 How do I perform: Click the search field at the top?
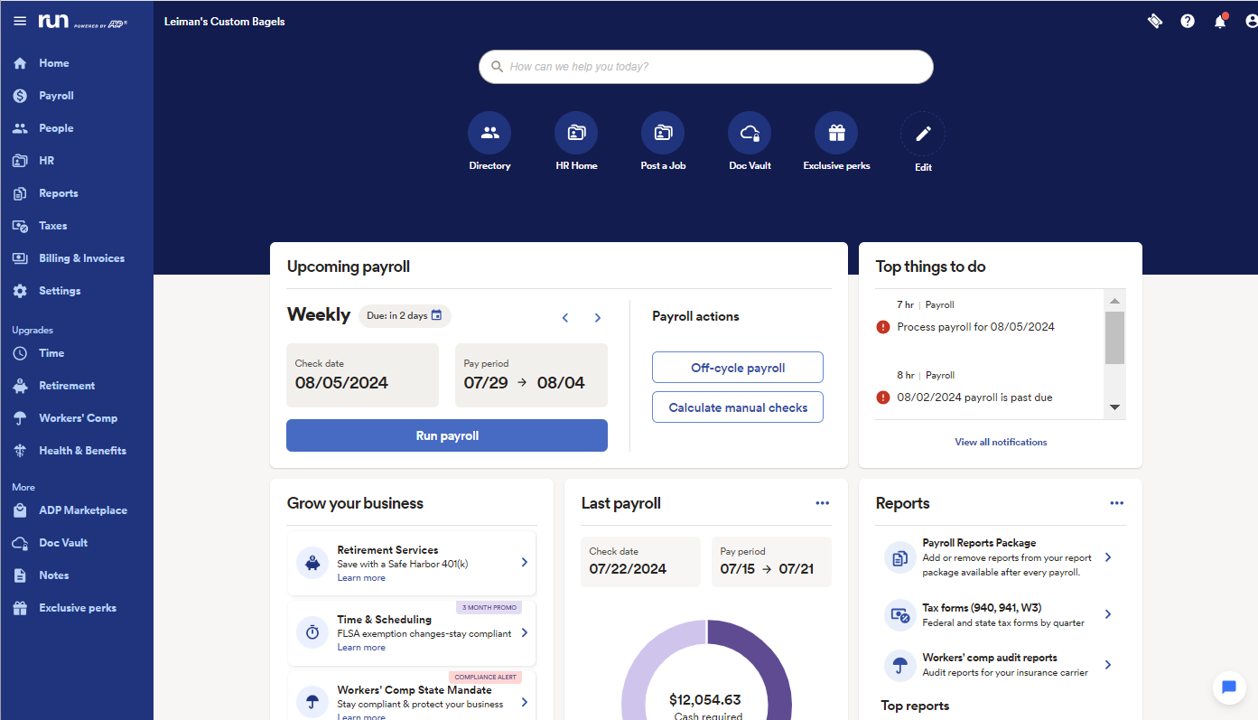click(705, 66)
